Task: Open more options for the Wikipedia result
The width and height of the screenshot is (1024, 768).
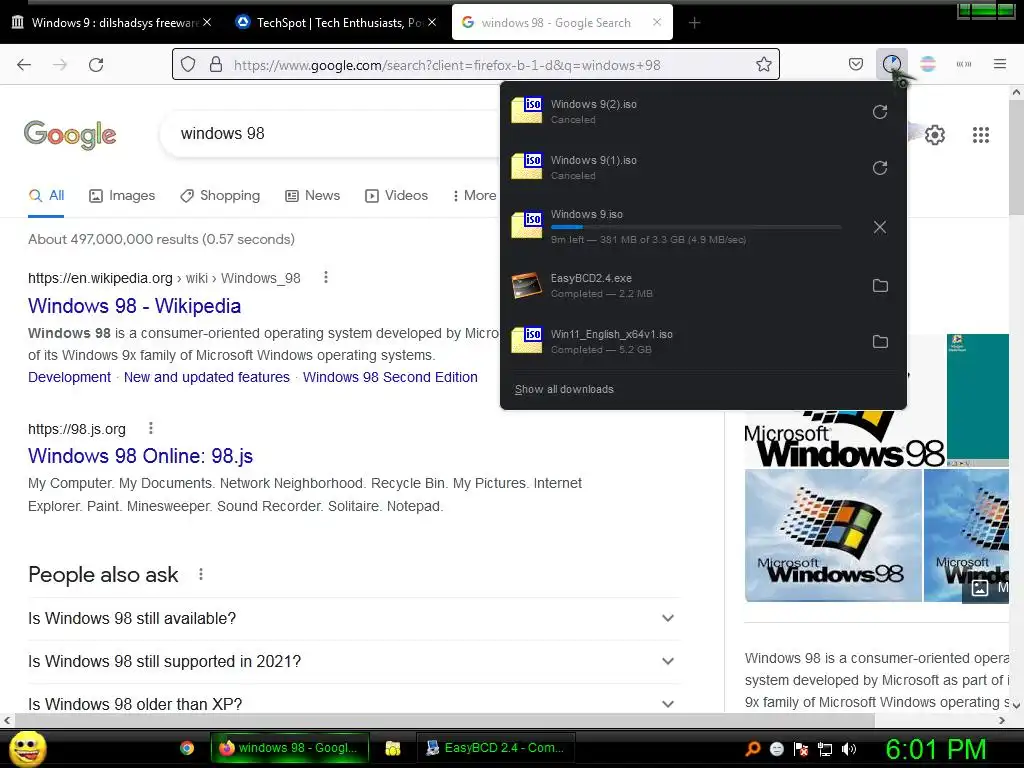Action: tap(325, 278)
